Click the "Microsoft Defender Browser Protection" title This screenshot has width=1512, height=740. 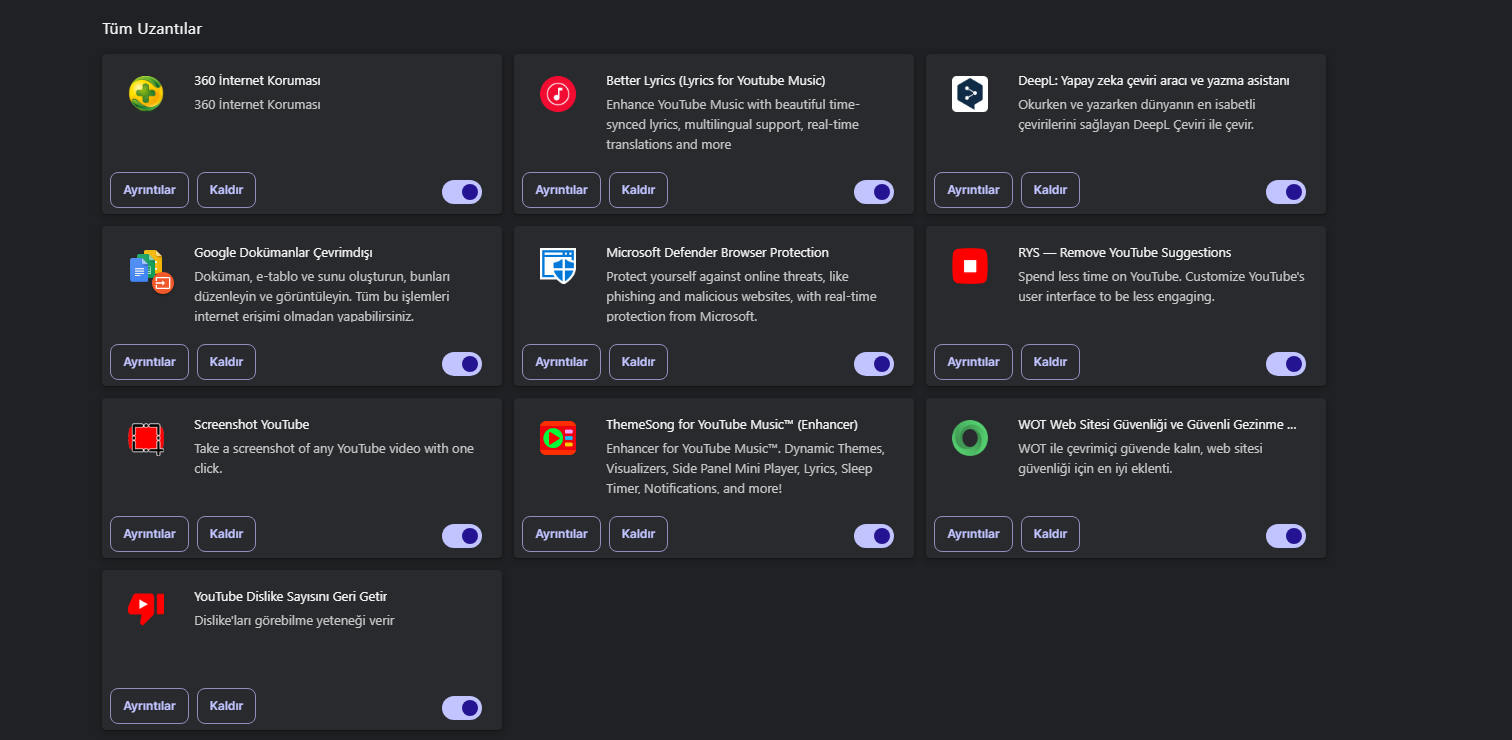point(717,252)
